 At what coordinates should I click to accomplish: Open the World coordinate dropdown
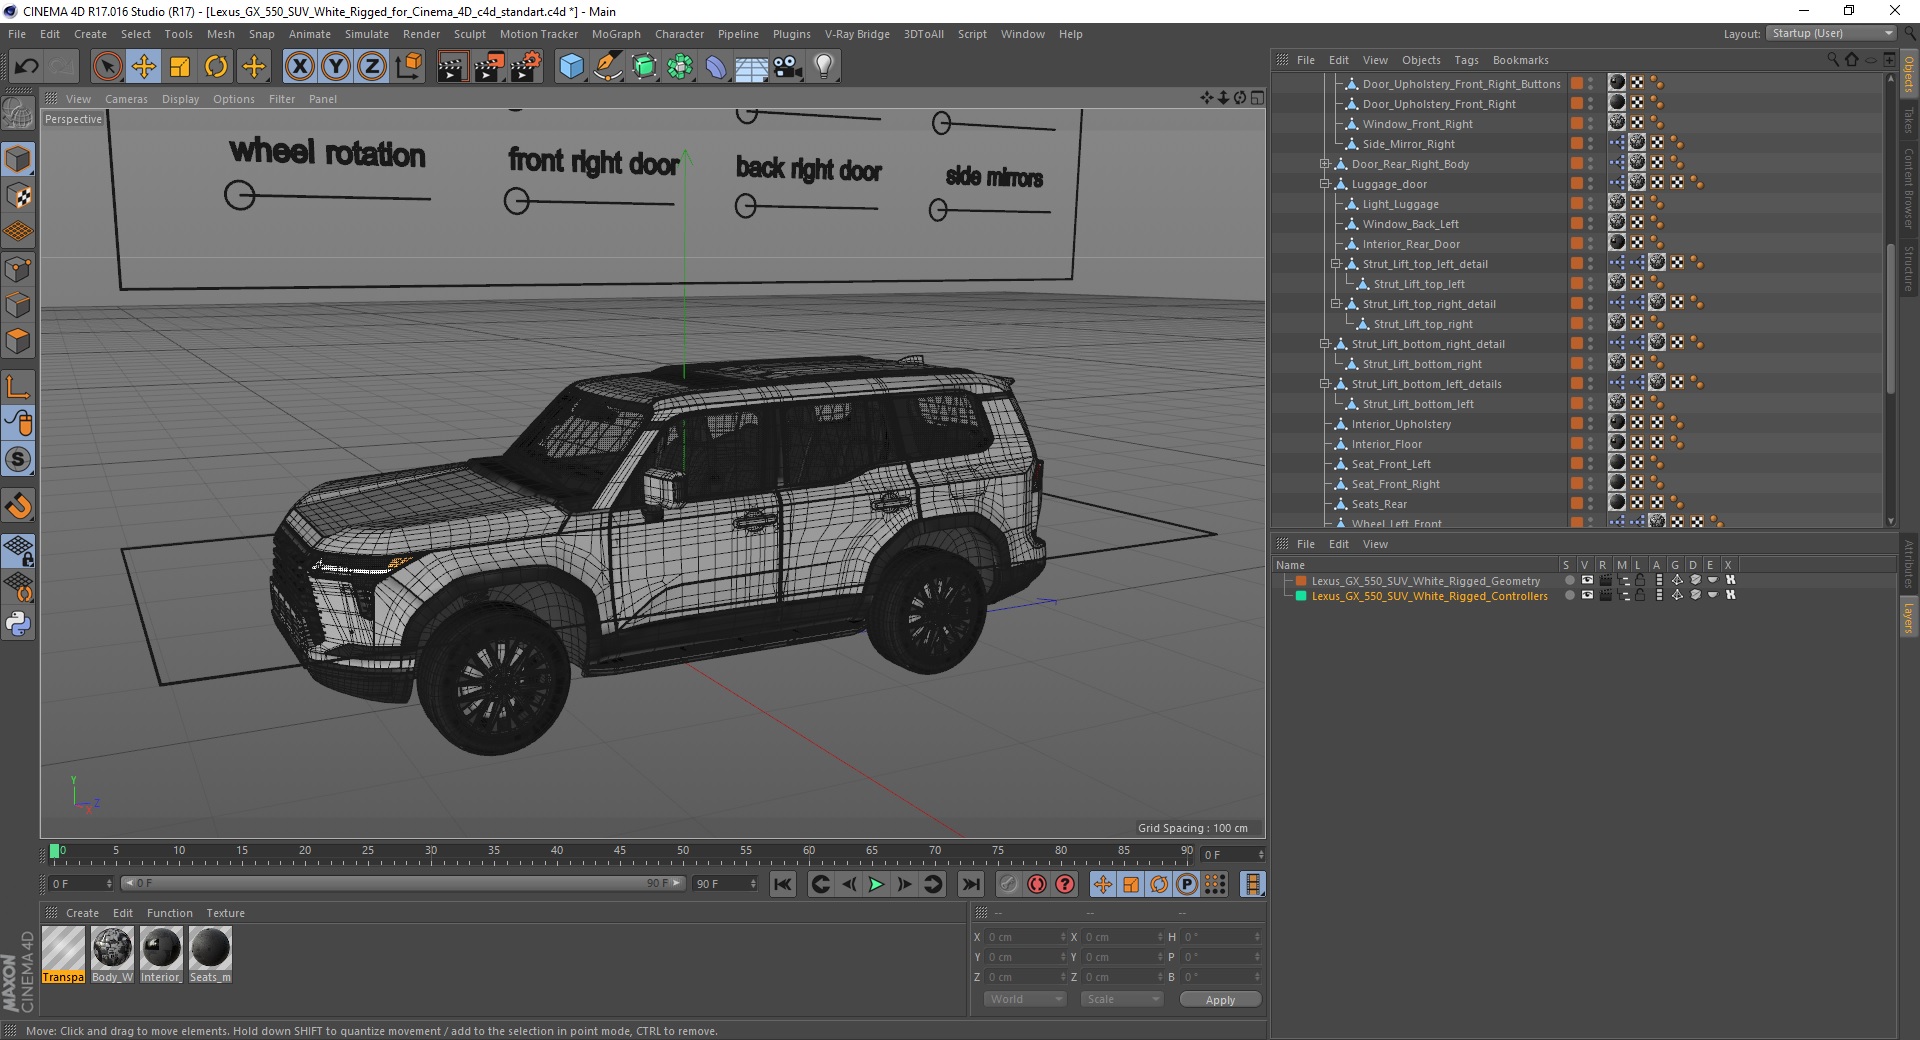point(1025,999)
